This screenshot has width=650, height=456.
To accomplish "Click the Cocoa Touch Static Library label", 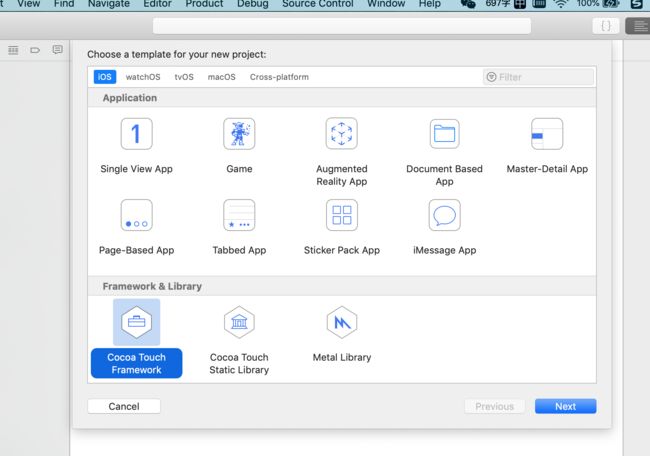I will coord(239,364).
